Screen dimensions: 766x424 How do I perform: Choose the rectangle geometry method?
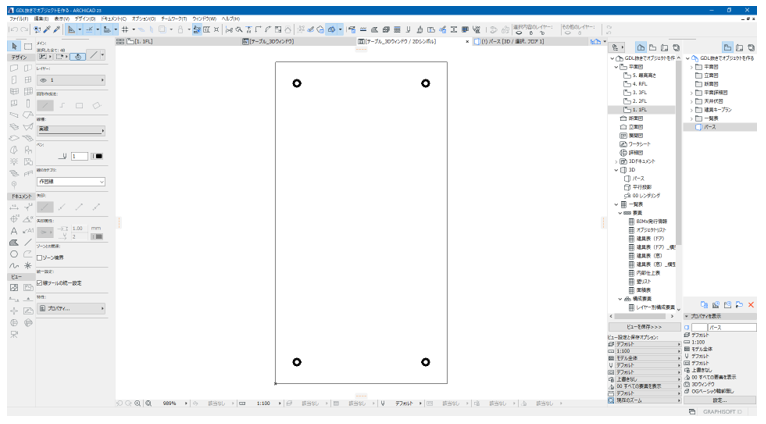coord(79,106)
